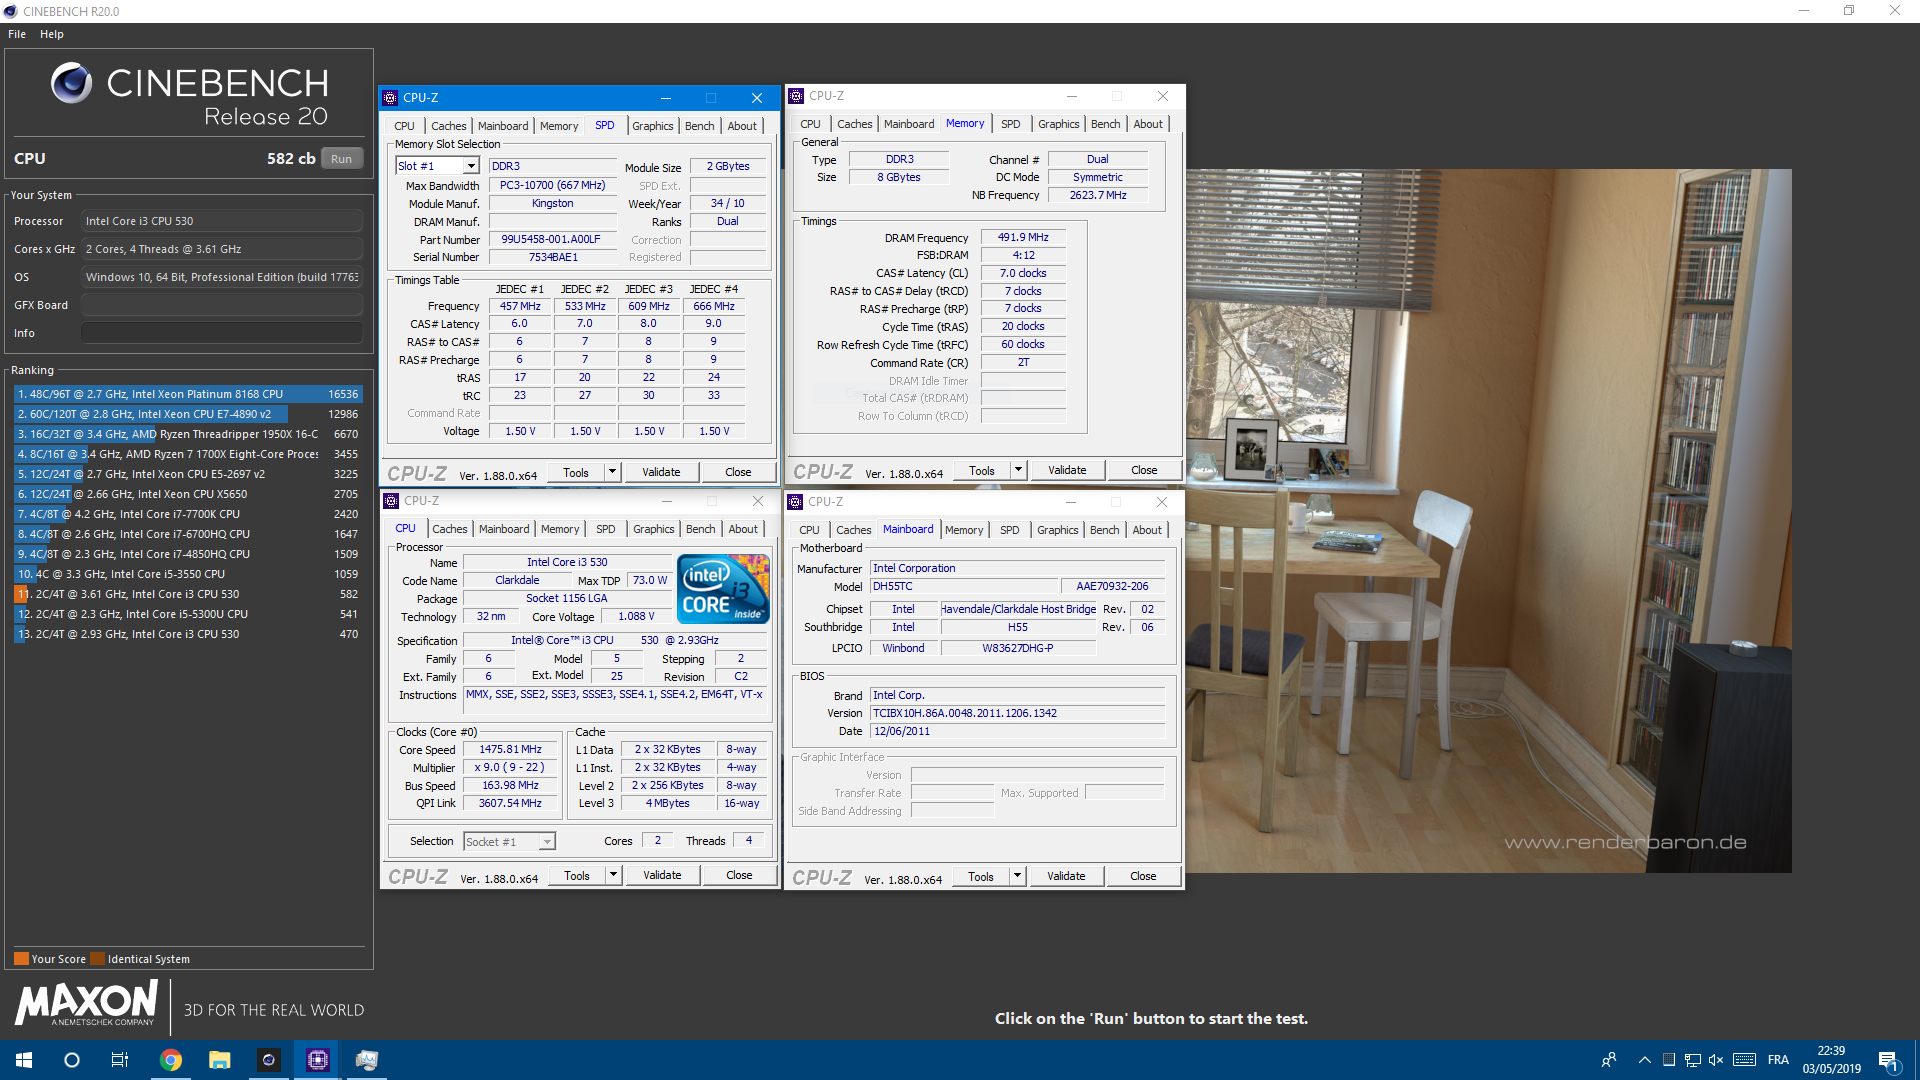This screenshot has width=1920, height=1080.
Task: Click the CPU-Z icon in Mainboard window title bar
Action: 795,502
